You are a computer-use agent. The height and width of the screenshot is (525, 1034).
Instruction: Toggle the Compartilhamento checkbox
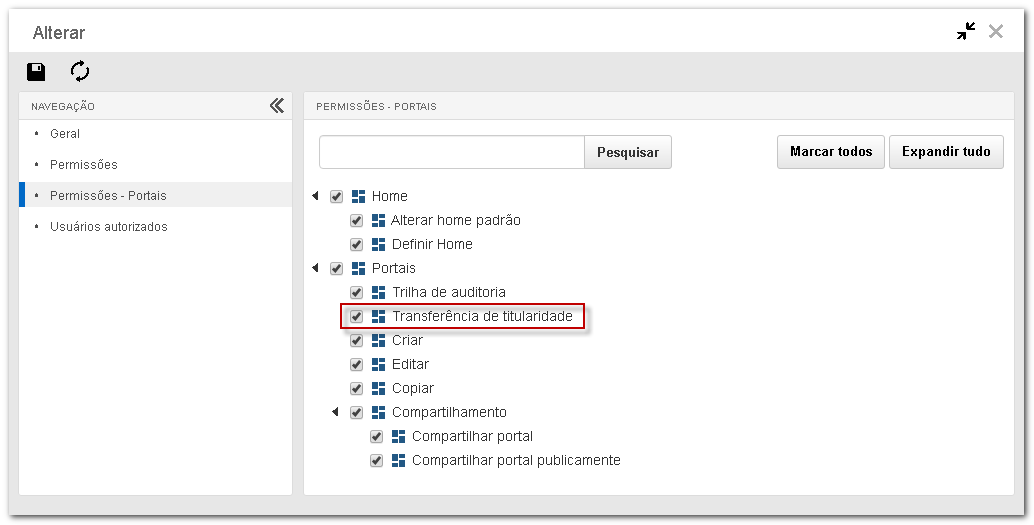pos(356,412)
